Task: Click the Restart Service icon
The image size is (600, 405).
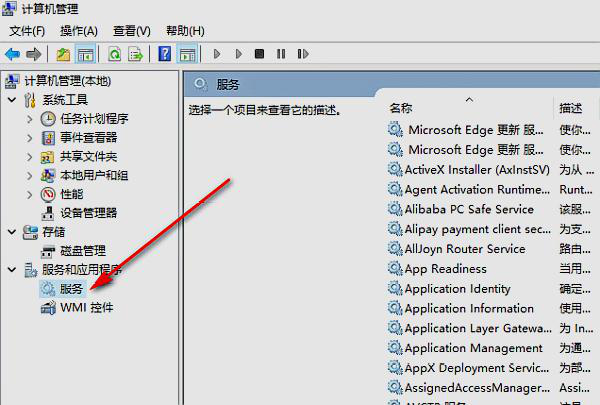Action: point(303,54)
